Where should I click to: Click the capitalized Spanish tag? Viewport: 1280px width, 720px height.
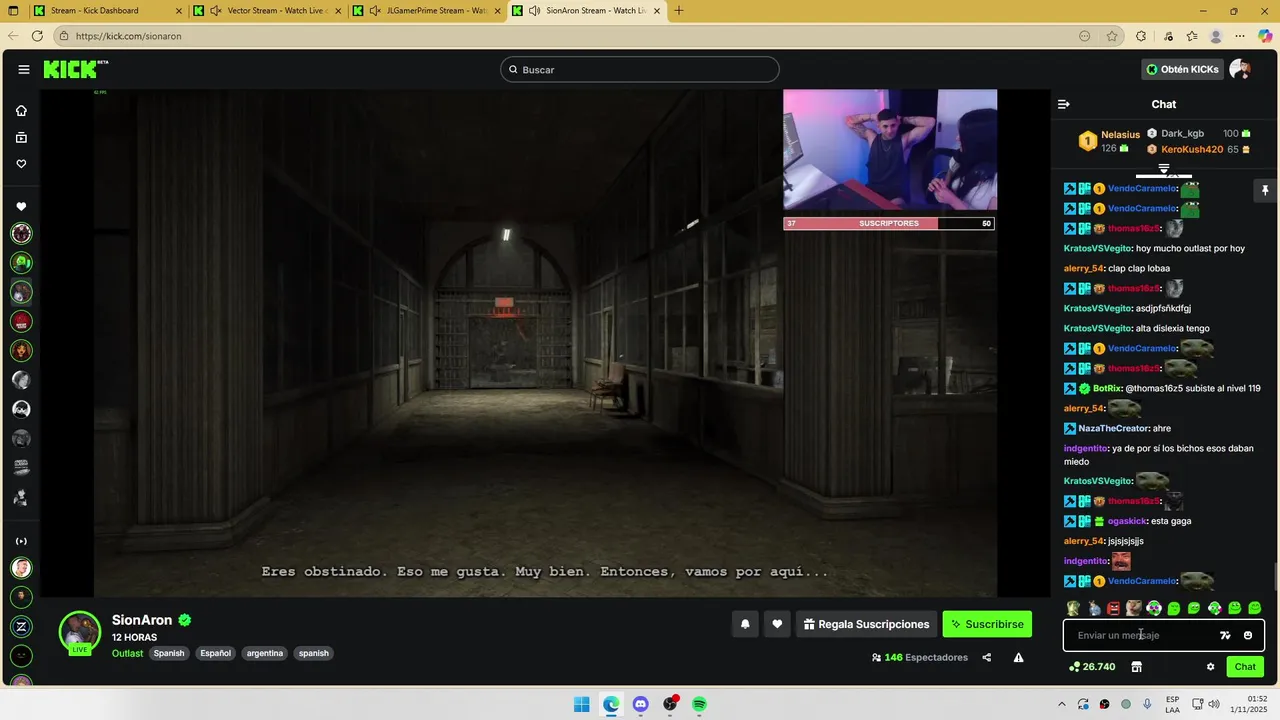coord(169,653)
